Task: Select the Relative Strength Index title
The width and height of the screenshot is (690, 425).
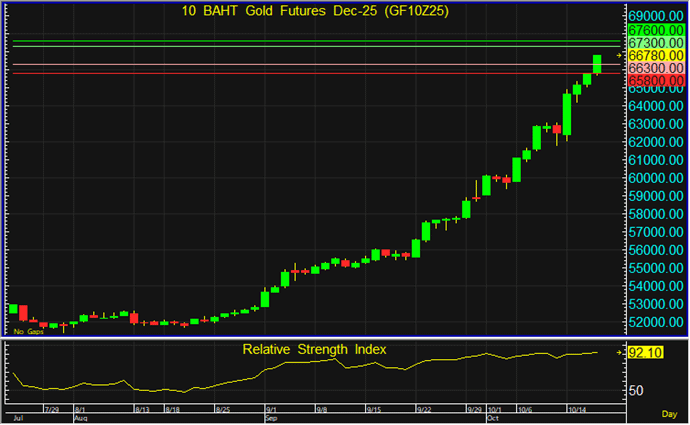Action: point(314,349)
